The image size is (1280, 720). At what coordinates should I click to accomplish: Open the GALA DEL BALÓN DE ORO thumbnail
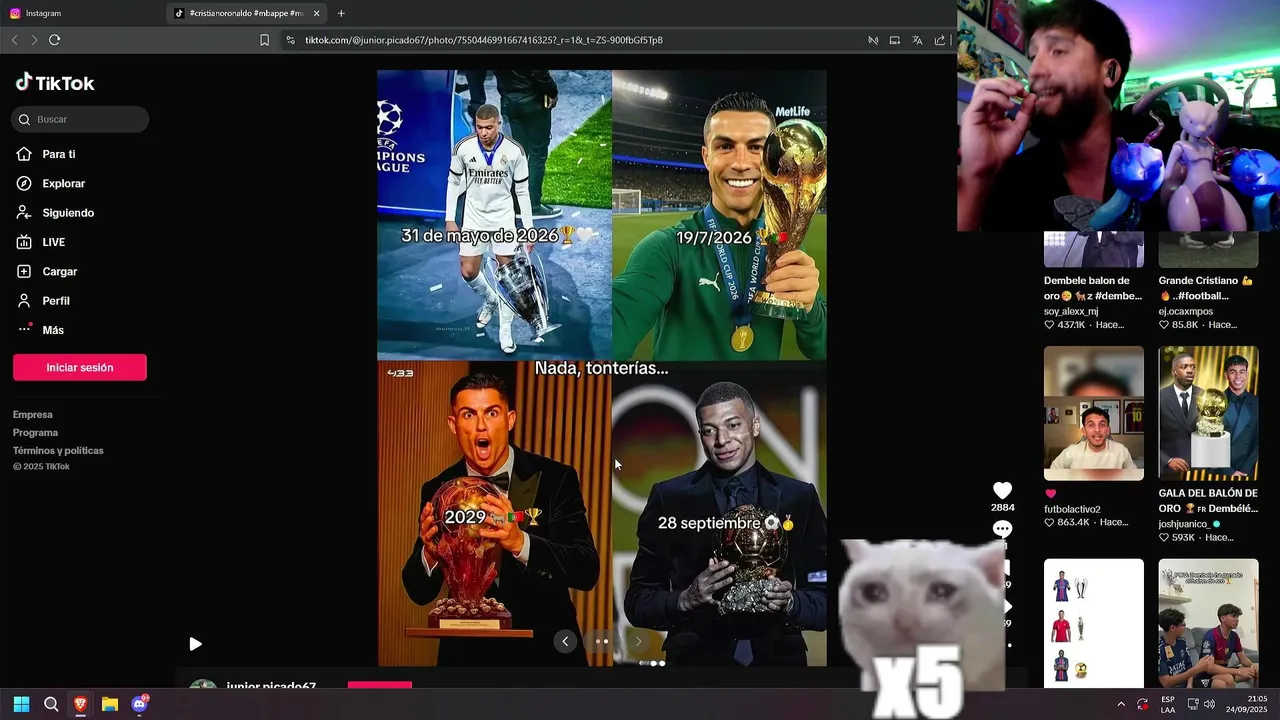[1208, 413]
